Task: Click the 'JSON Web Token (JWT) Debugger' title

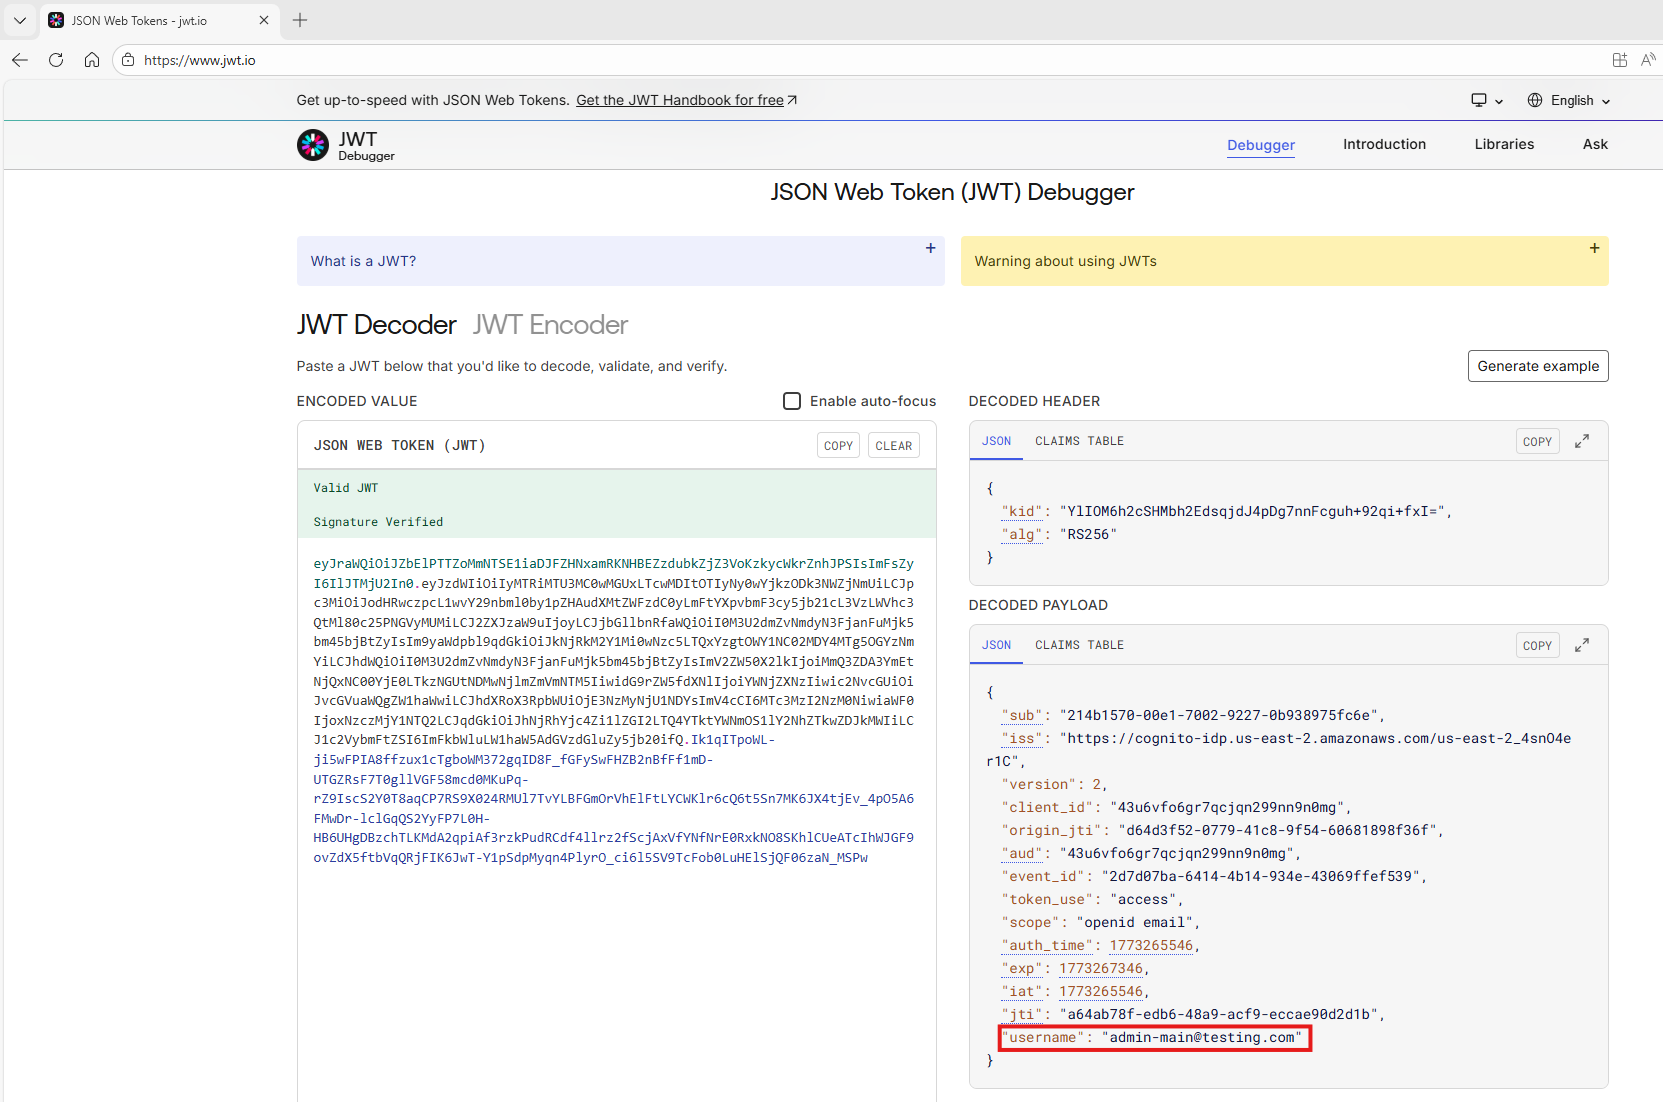Action: (952, 192)
